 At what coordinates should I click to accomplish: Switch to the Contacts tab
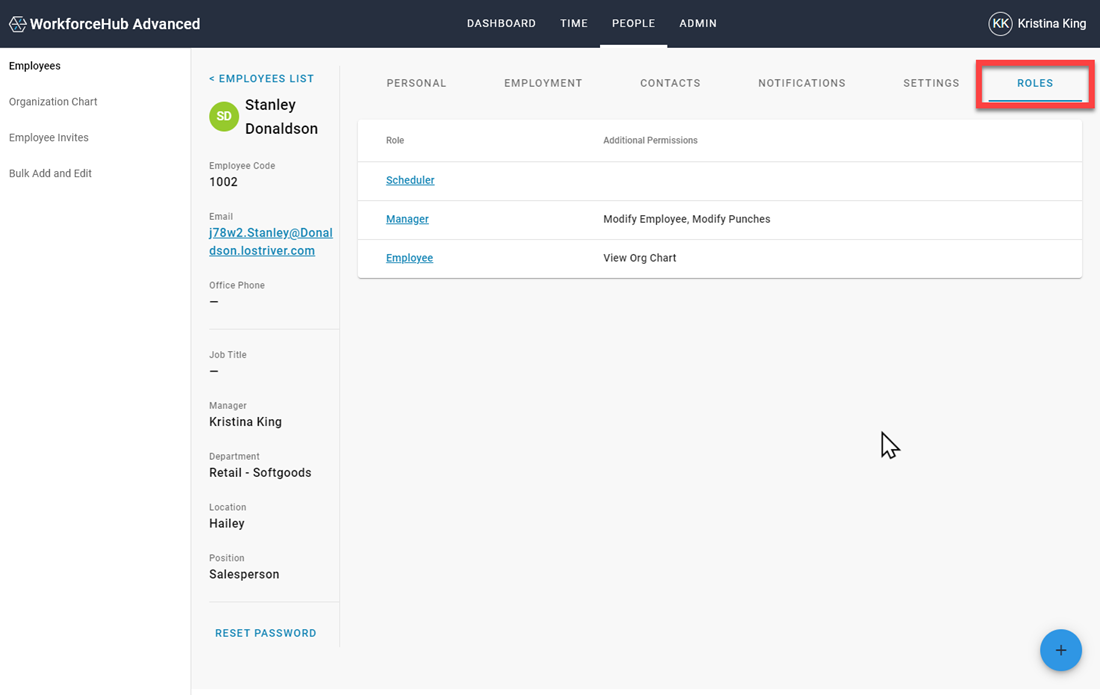coord(670,83)
